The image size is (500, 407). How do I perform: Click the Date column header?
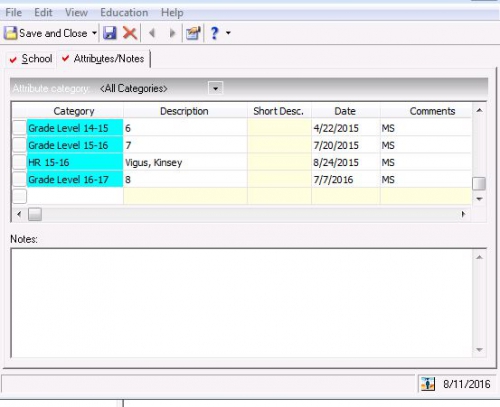pyautogui.click(x=345, y=111)
